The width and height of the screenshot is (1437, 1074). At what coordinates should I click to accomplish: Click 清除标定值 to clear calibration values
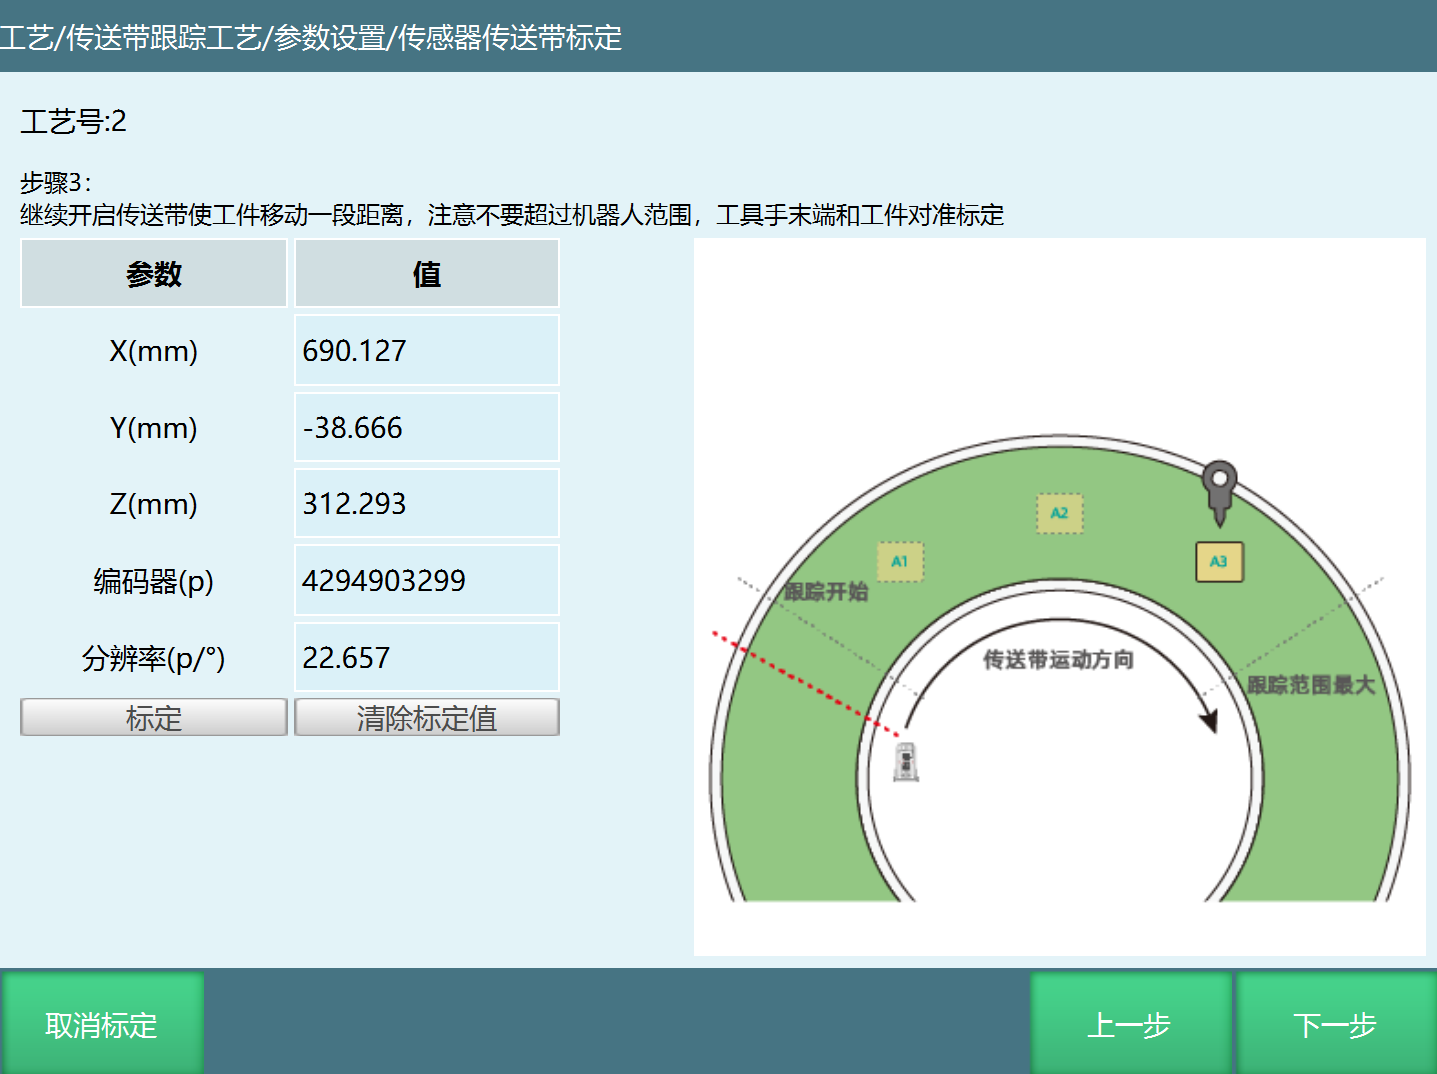(426, 717)
